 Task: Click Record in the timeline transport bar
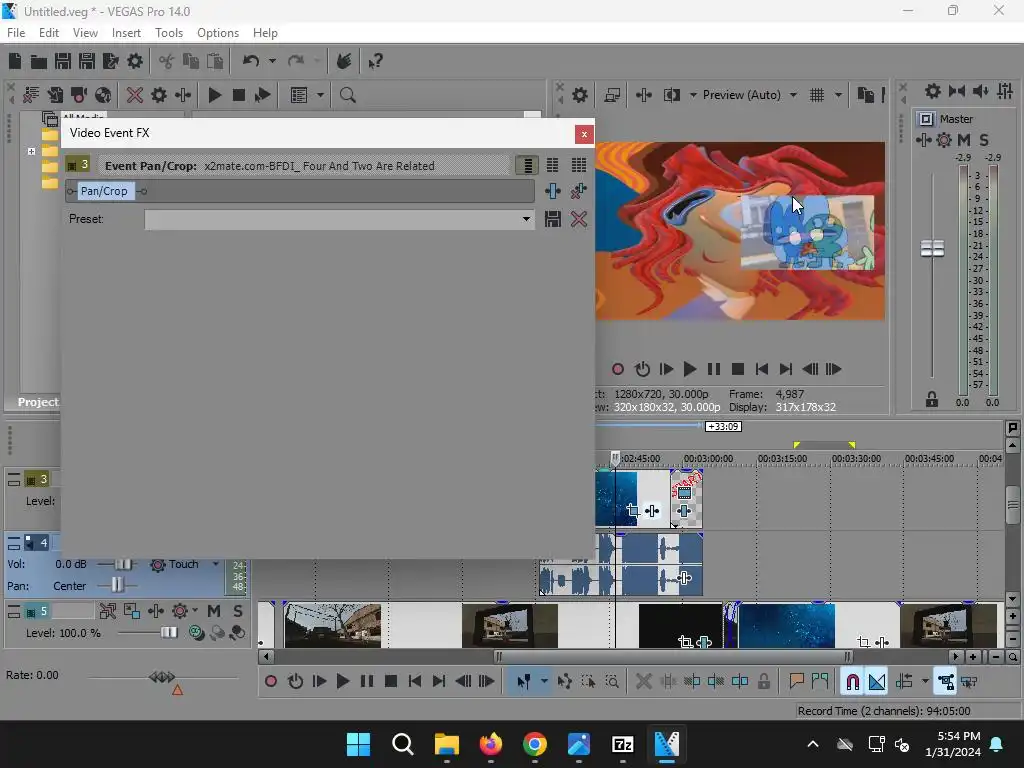coord(271,682)
